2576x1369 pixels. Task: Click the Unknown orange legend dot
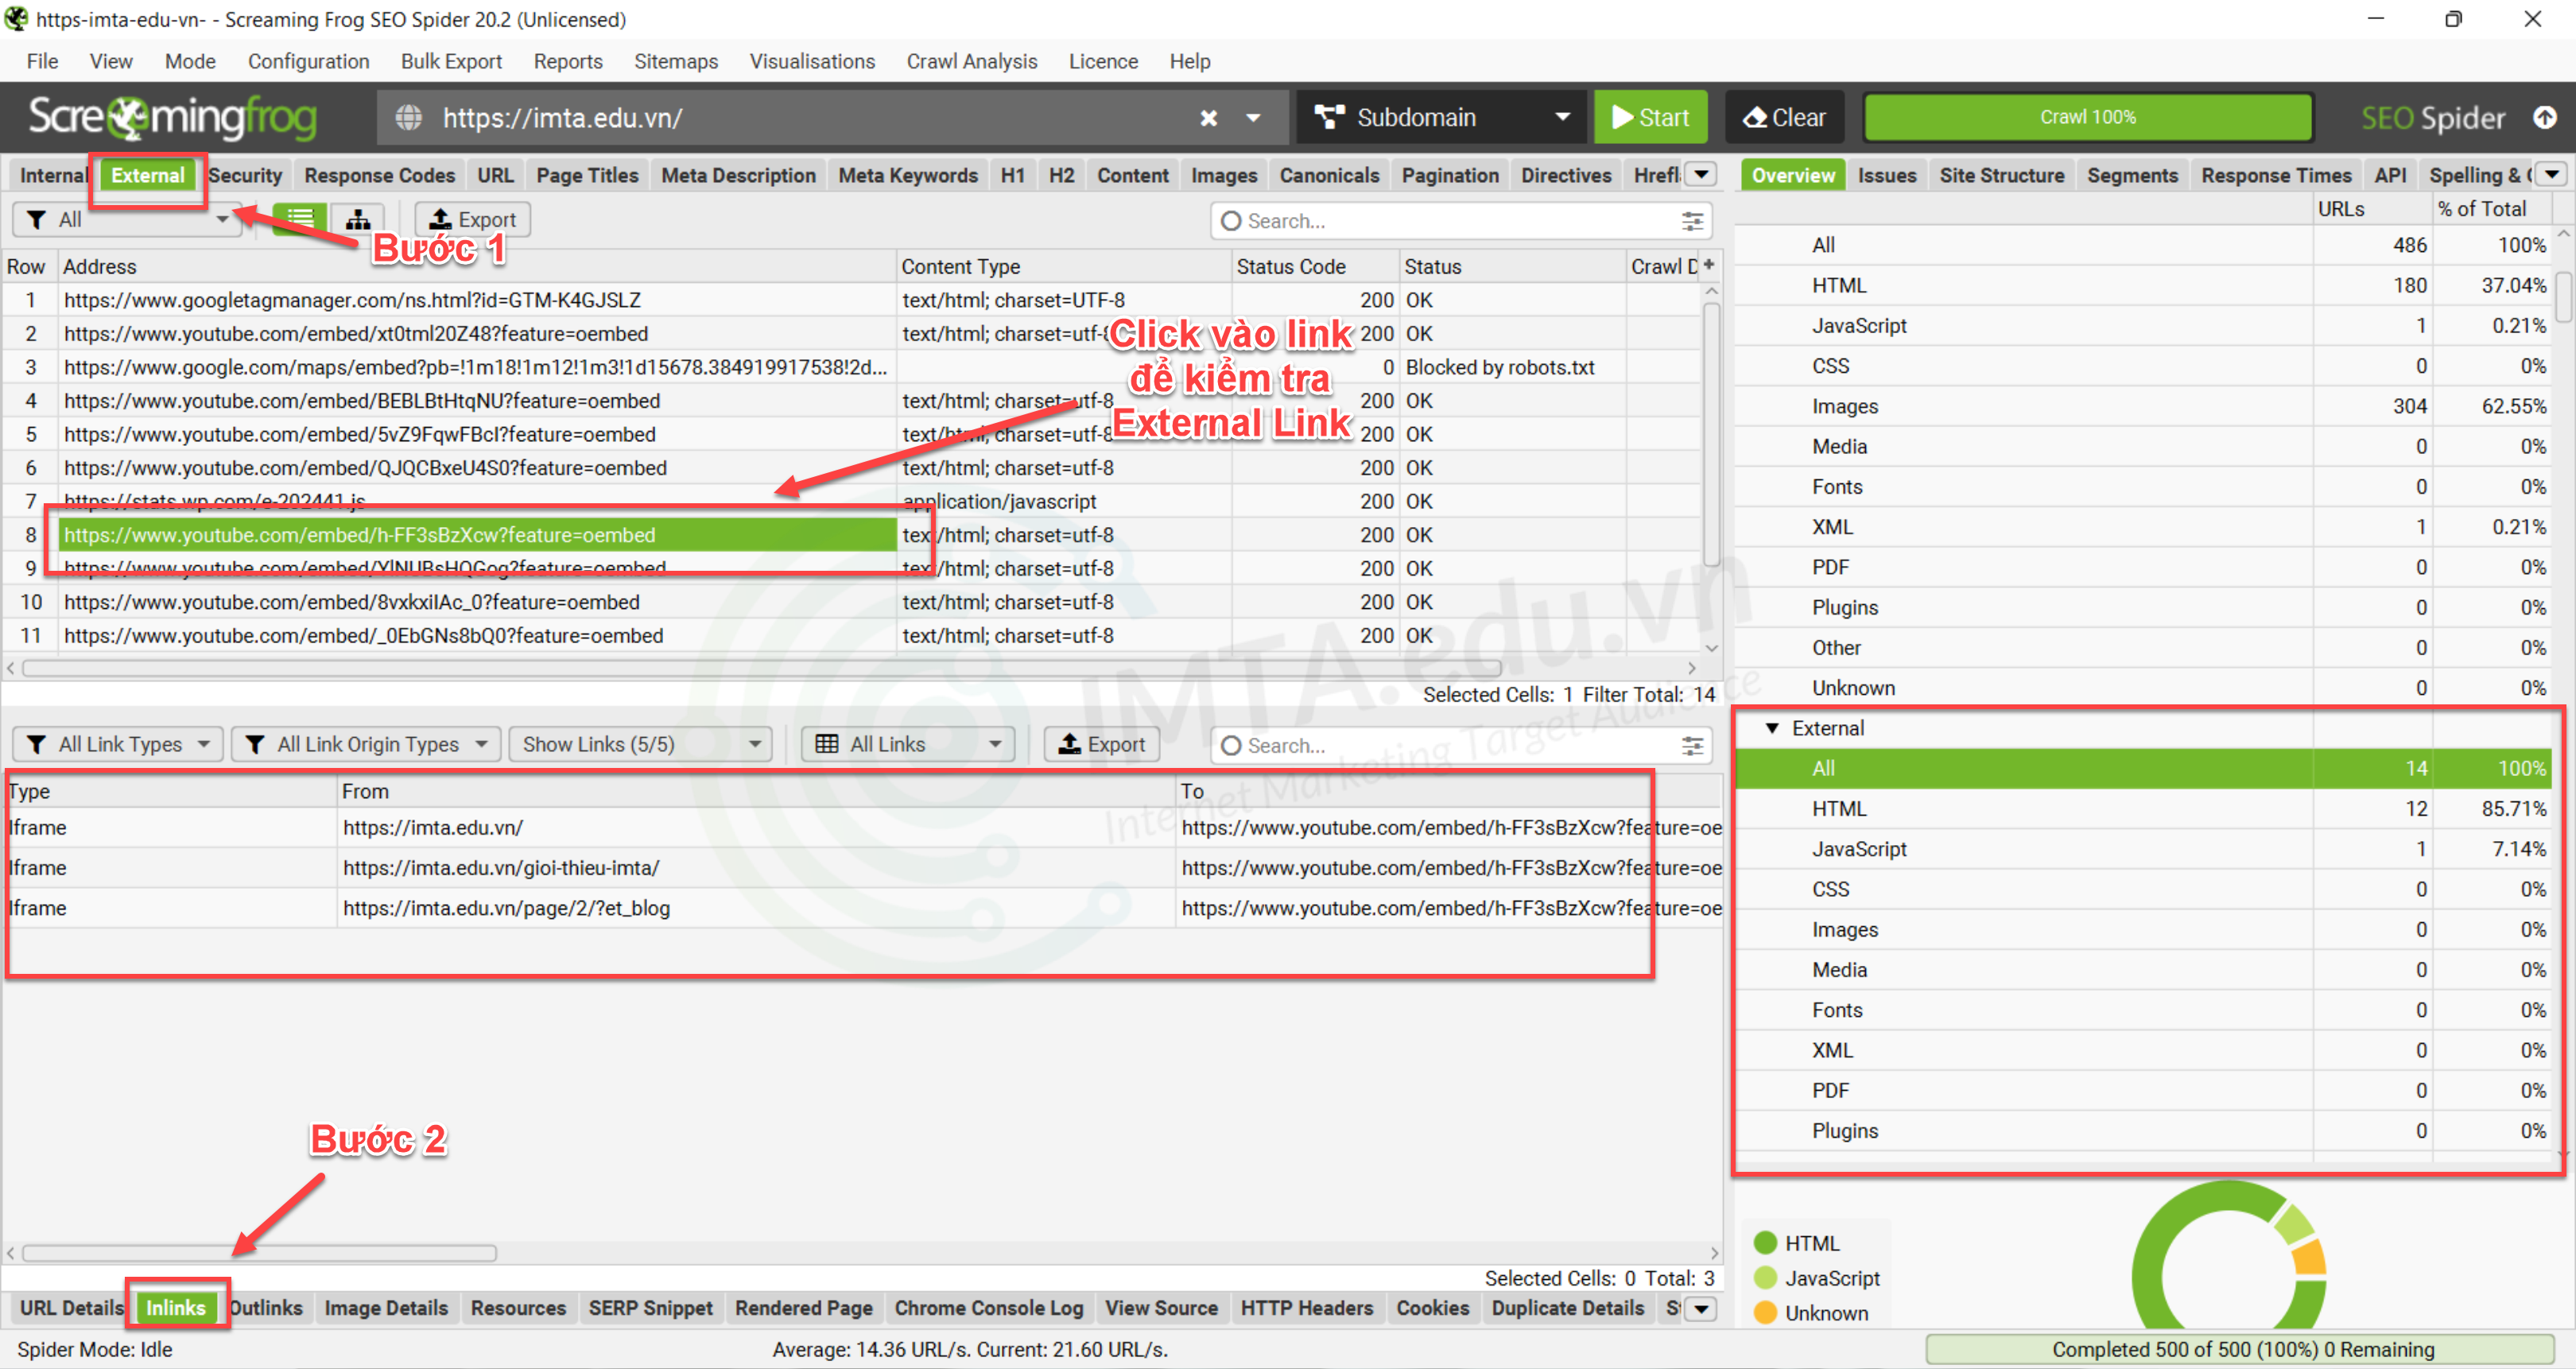[1765, 1313]
